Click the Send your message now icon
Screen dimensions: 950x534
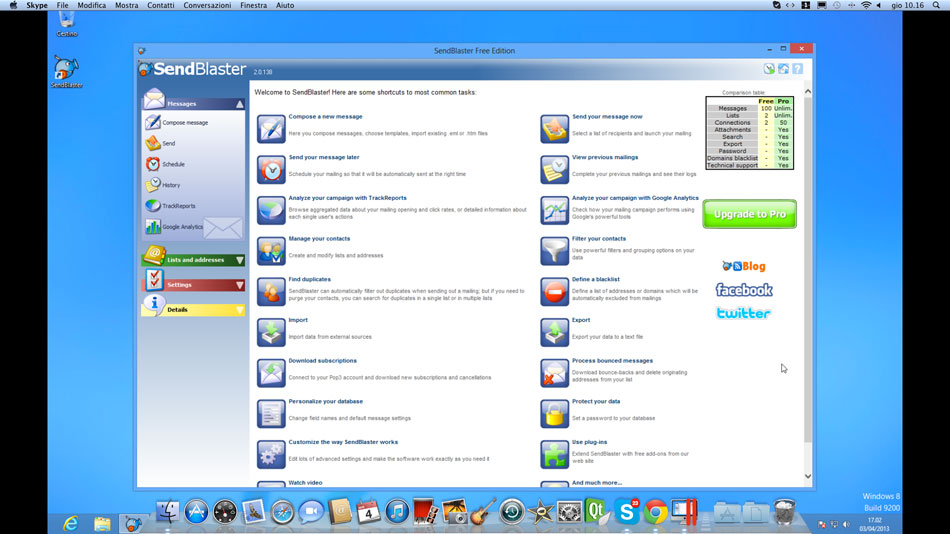click(554, 128)
